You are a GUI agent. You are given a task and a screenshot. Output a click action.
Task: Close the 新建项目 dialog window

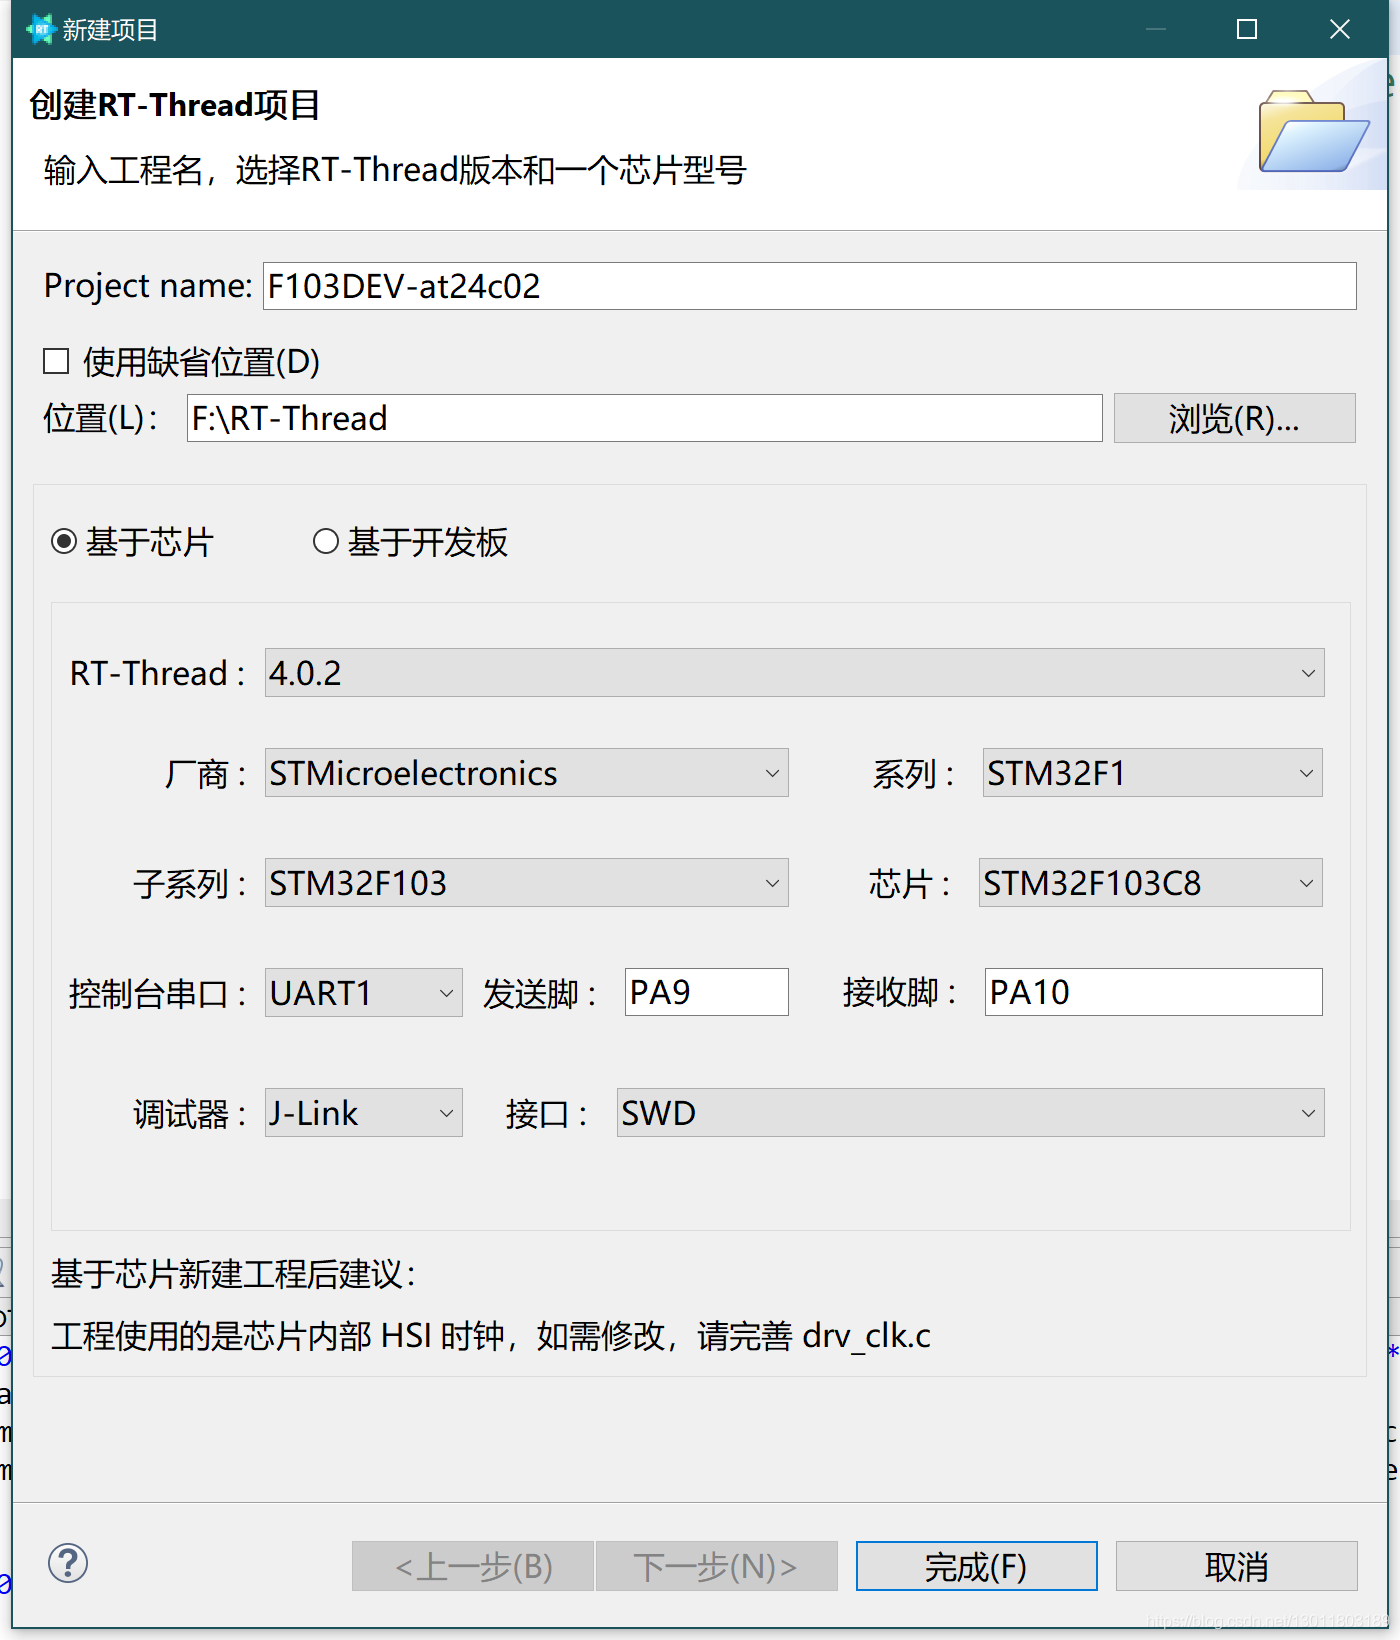pyautogui.click(x=1340, y=29)
